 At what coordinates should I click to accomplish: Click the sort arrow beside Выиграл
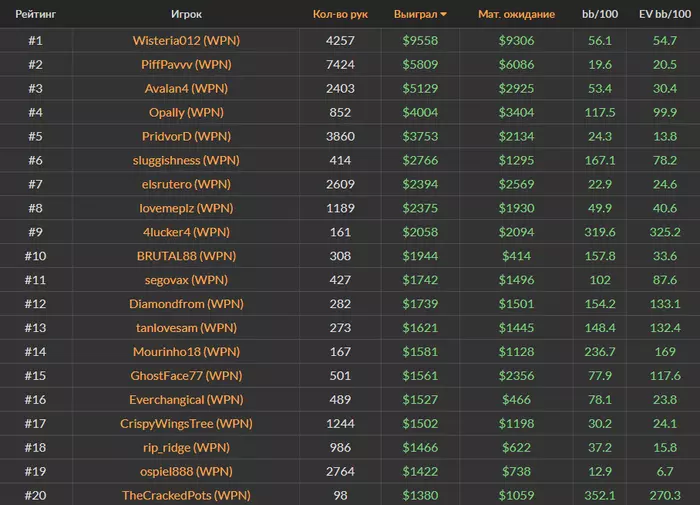click(x=444, y=15)
